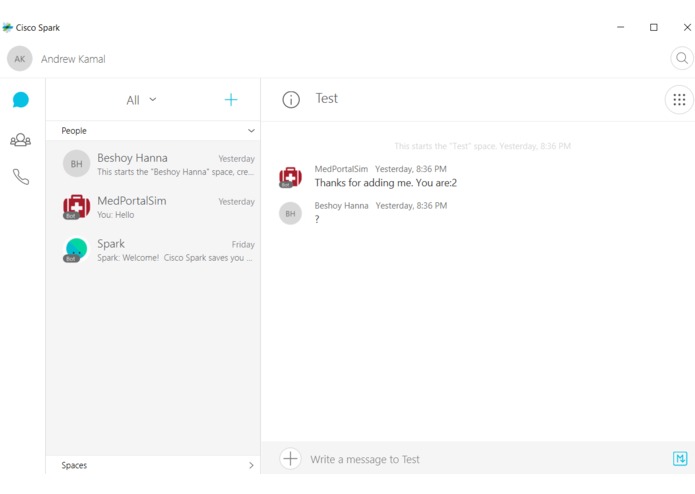
Task: Click Beshoy Hanna's BH avatar in list
Action: click(76, 163)
